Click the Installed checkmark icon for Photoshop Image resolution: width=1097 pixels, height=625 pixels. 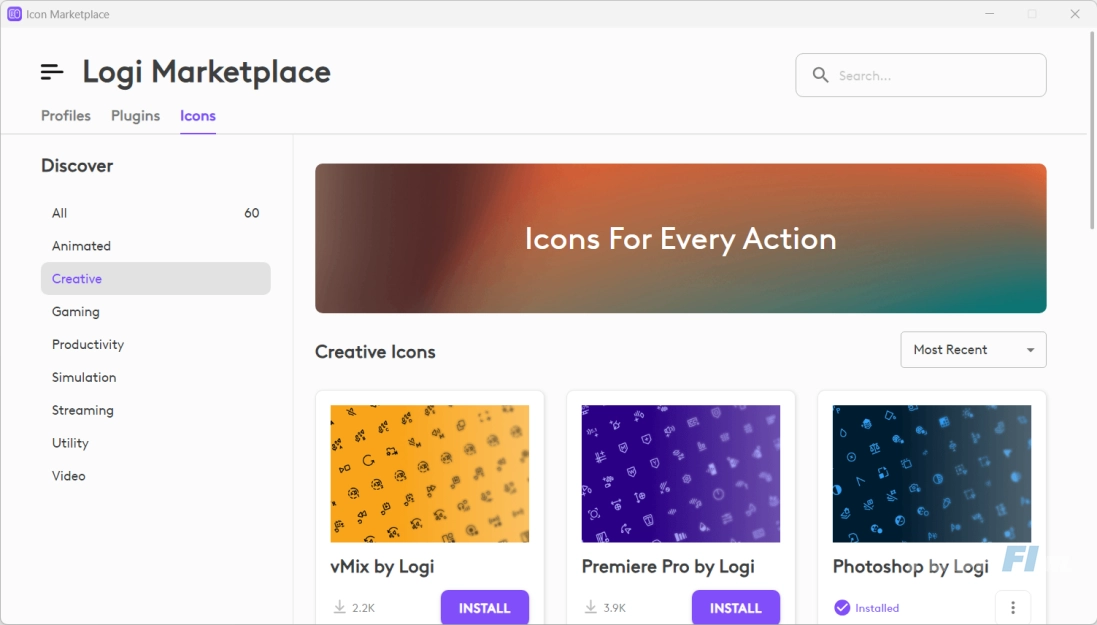pyautogui.click(x=842, y=608)
